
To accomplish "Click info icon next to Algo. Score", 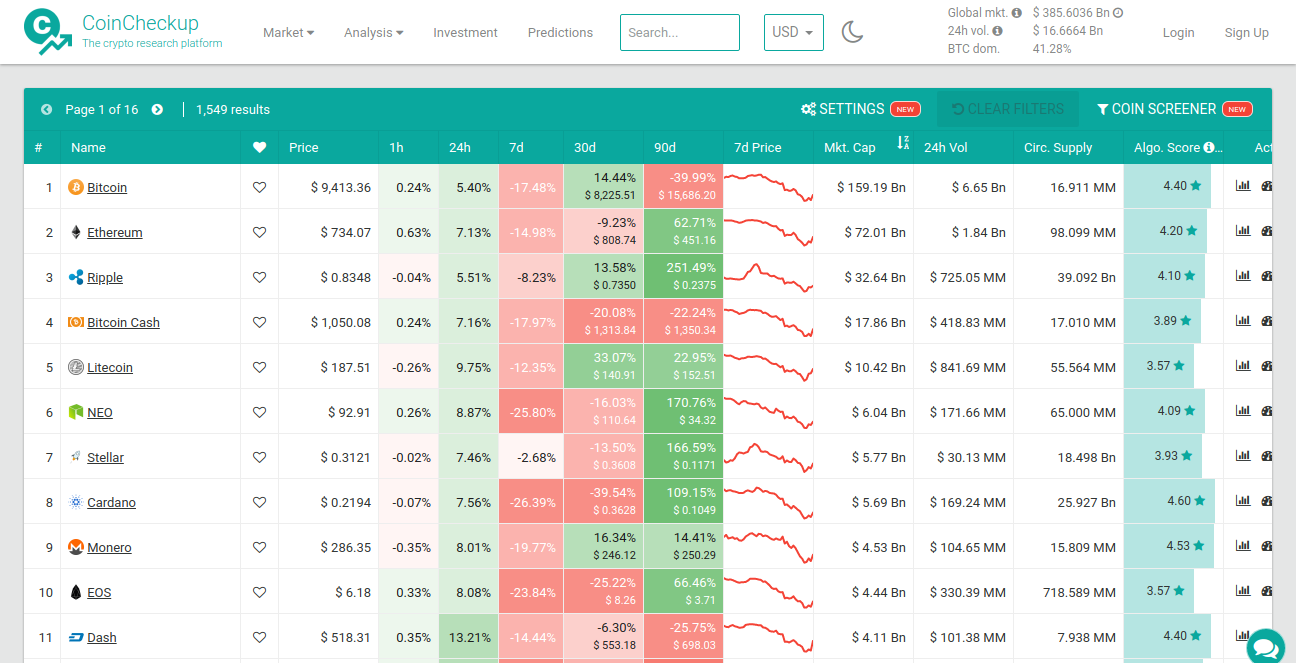I will (1209, 147).
